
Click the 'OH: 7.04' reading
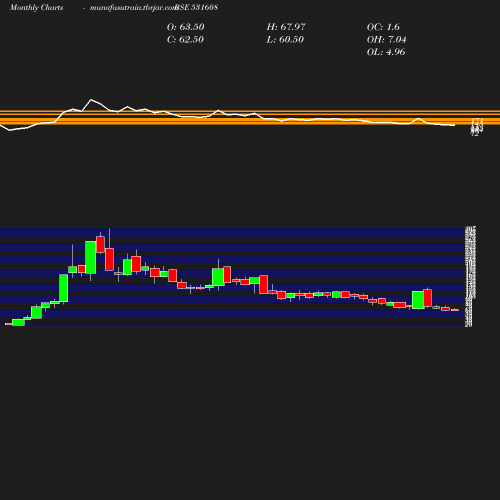click(387, 40)
